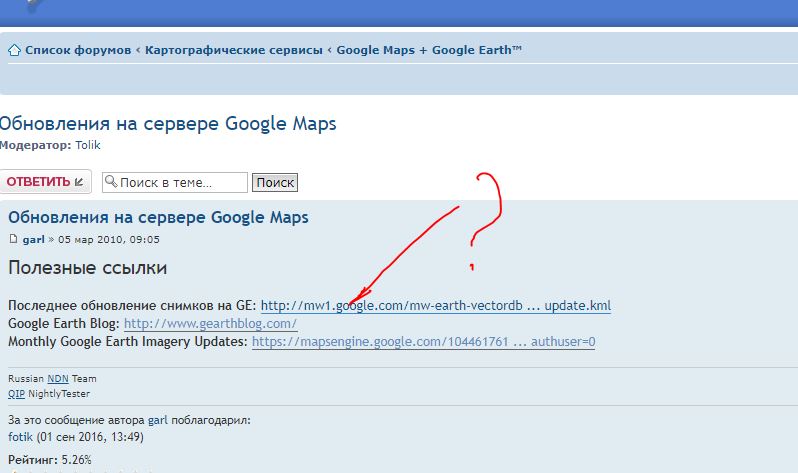
Task: Click the small post icon beside garl
Action: pyautogui.click(x=13, y=240)
